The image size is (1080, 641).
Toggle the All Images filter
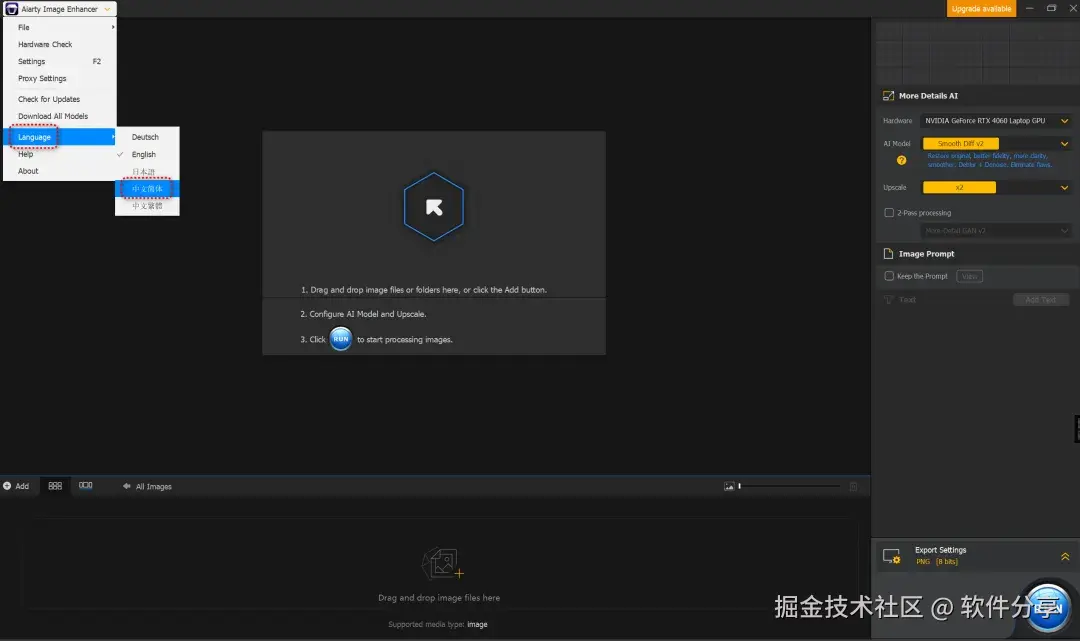click(x=147, y=486)
